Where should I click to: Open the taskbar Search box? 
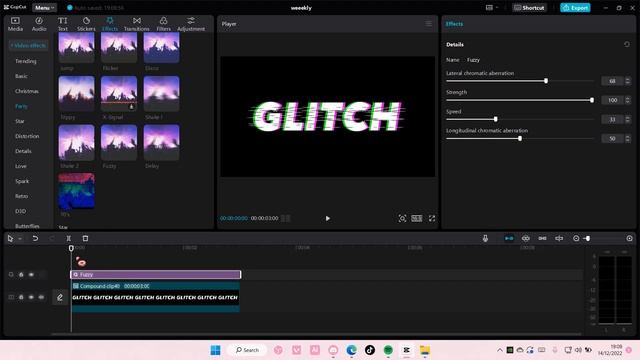(248, 350)
